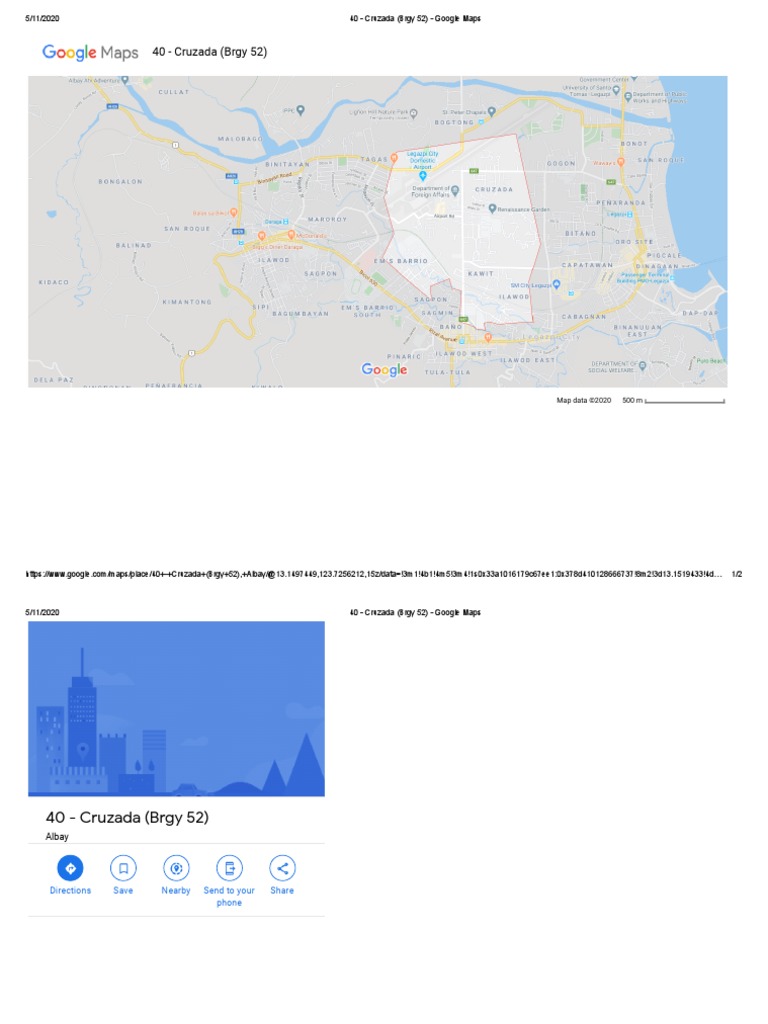Click the 'Map data ©2020' attribution
This screenshot has width=768, height=1024.
pos(584,400)
